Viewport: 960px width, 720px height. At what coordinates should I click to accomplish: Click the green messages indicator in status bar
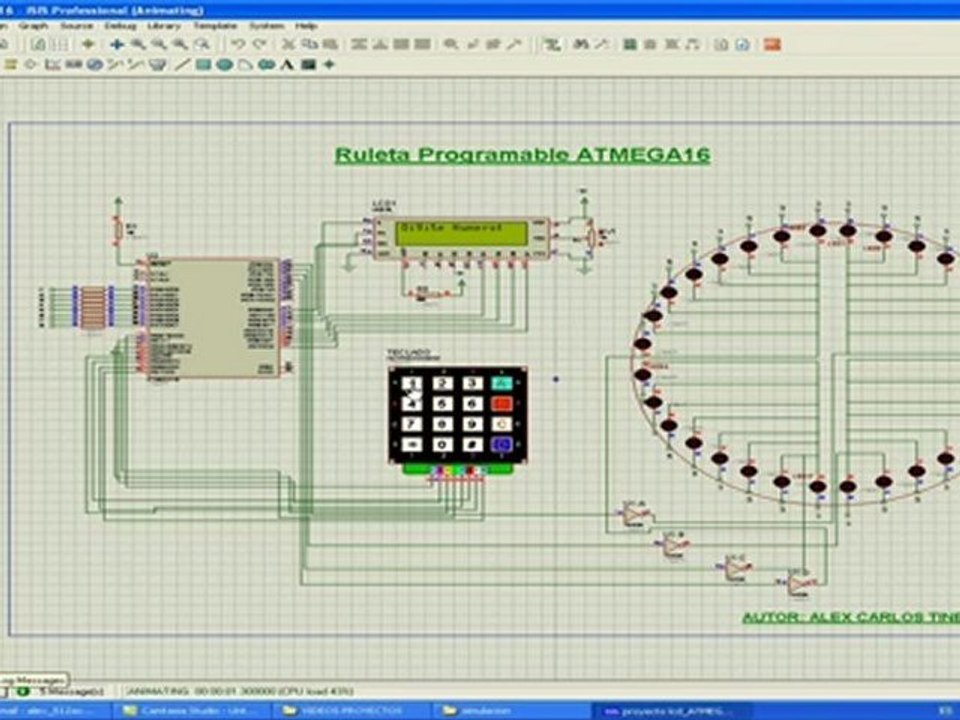point(23,691)
